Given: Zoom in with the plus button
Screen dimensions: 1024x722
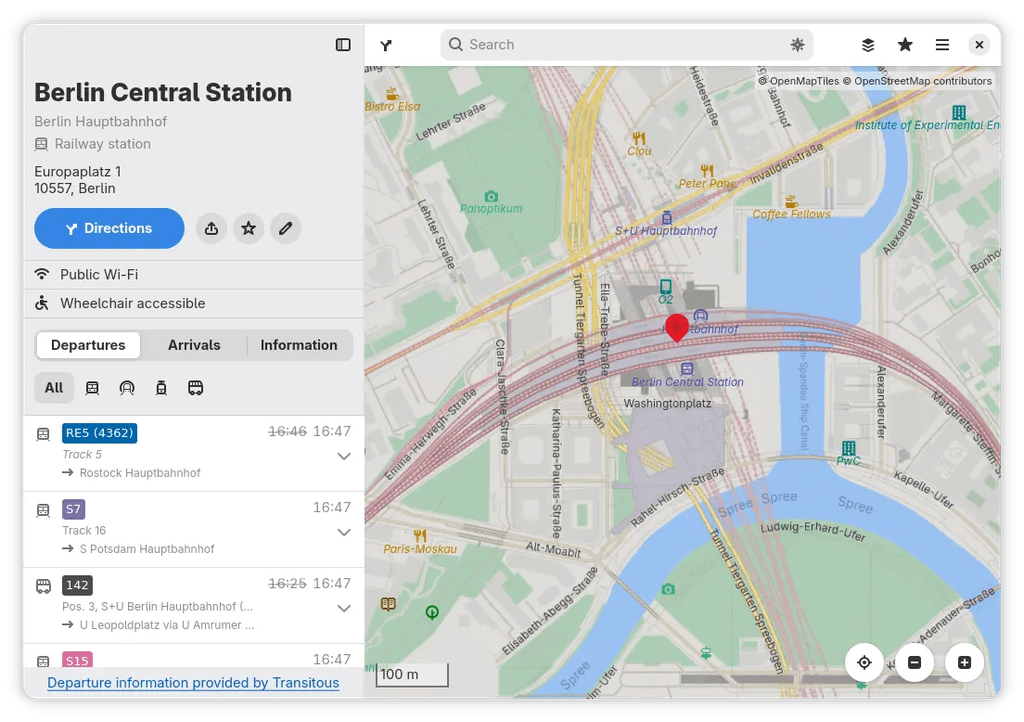Looking at the screenshot, I should pyautogui.click(x=964, y=663).
